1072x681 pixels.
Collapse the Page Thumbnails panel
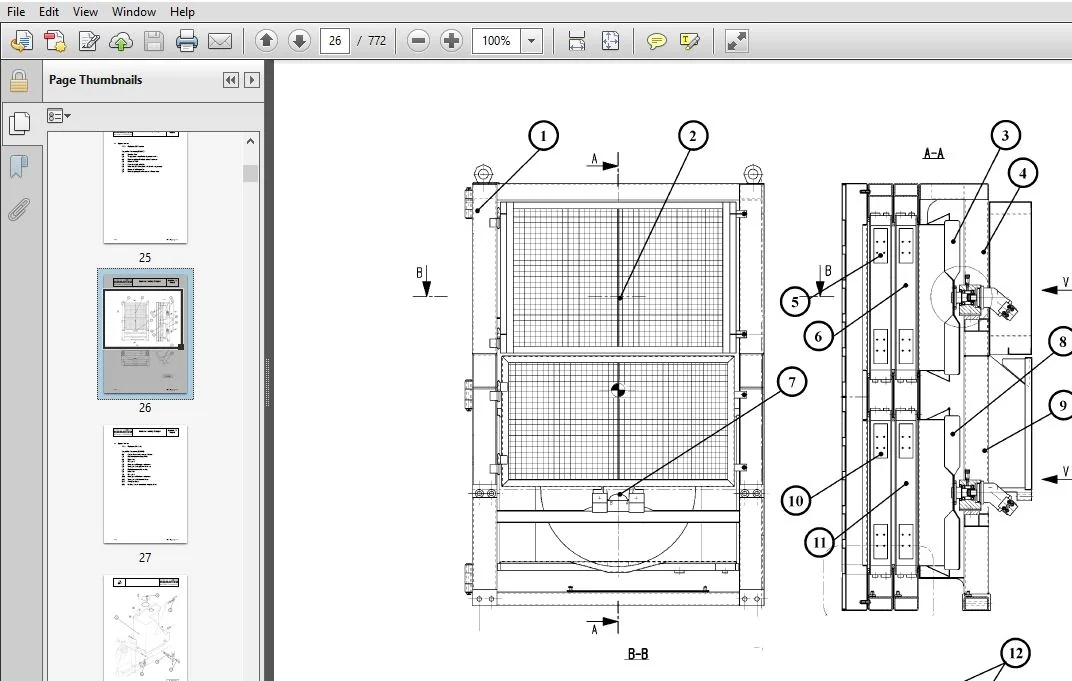pyautogui.click(x=230, y=80)
